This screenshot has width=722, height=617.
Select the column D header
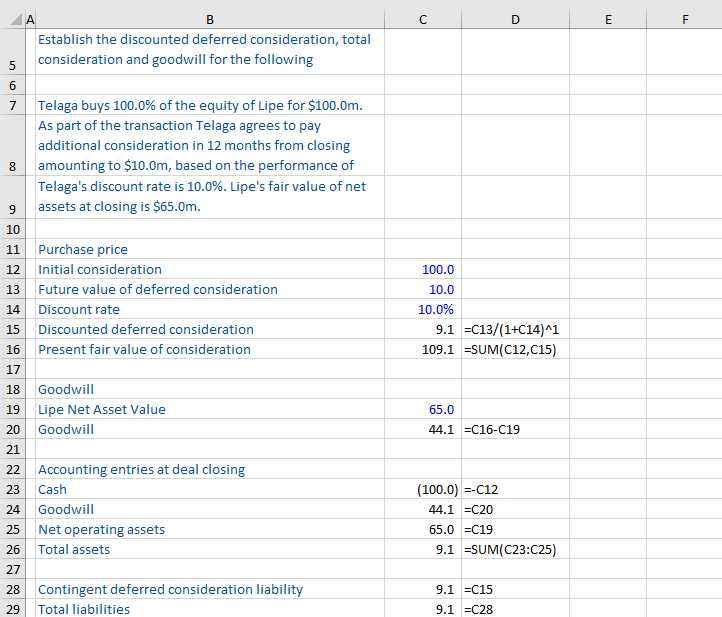pyautogui.click(x=515, y=17)
